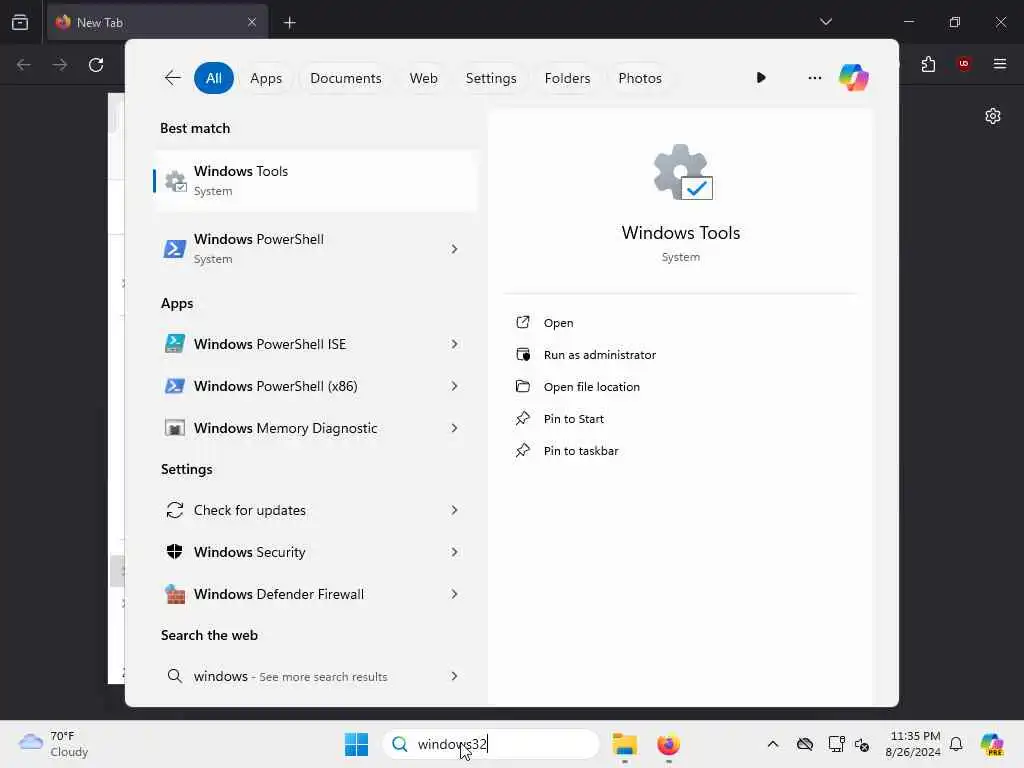Viewport: 1024px width, 768px height.
Task: Close the New Tab tab
Action: click(x=251, y=22)
